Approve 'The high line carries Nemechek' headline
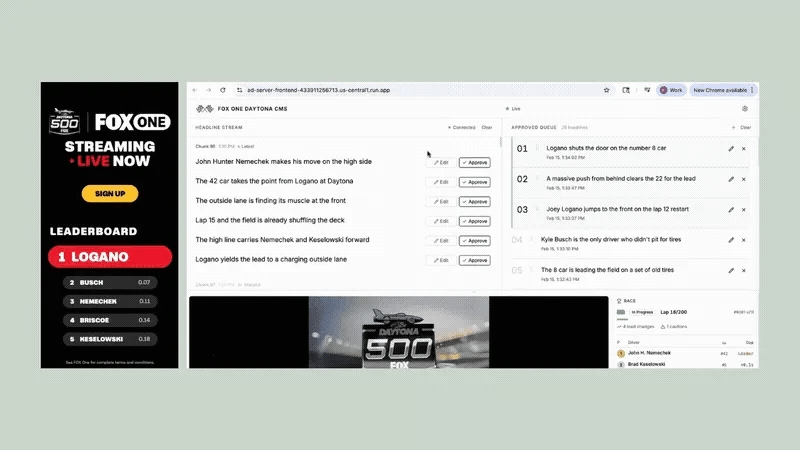800x450 pixels. pyautogui.click(x=474, y=241)
